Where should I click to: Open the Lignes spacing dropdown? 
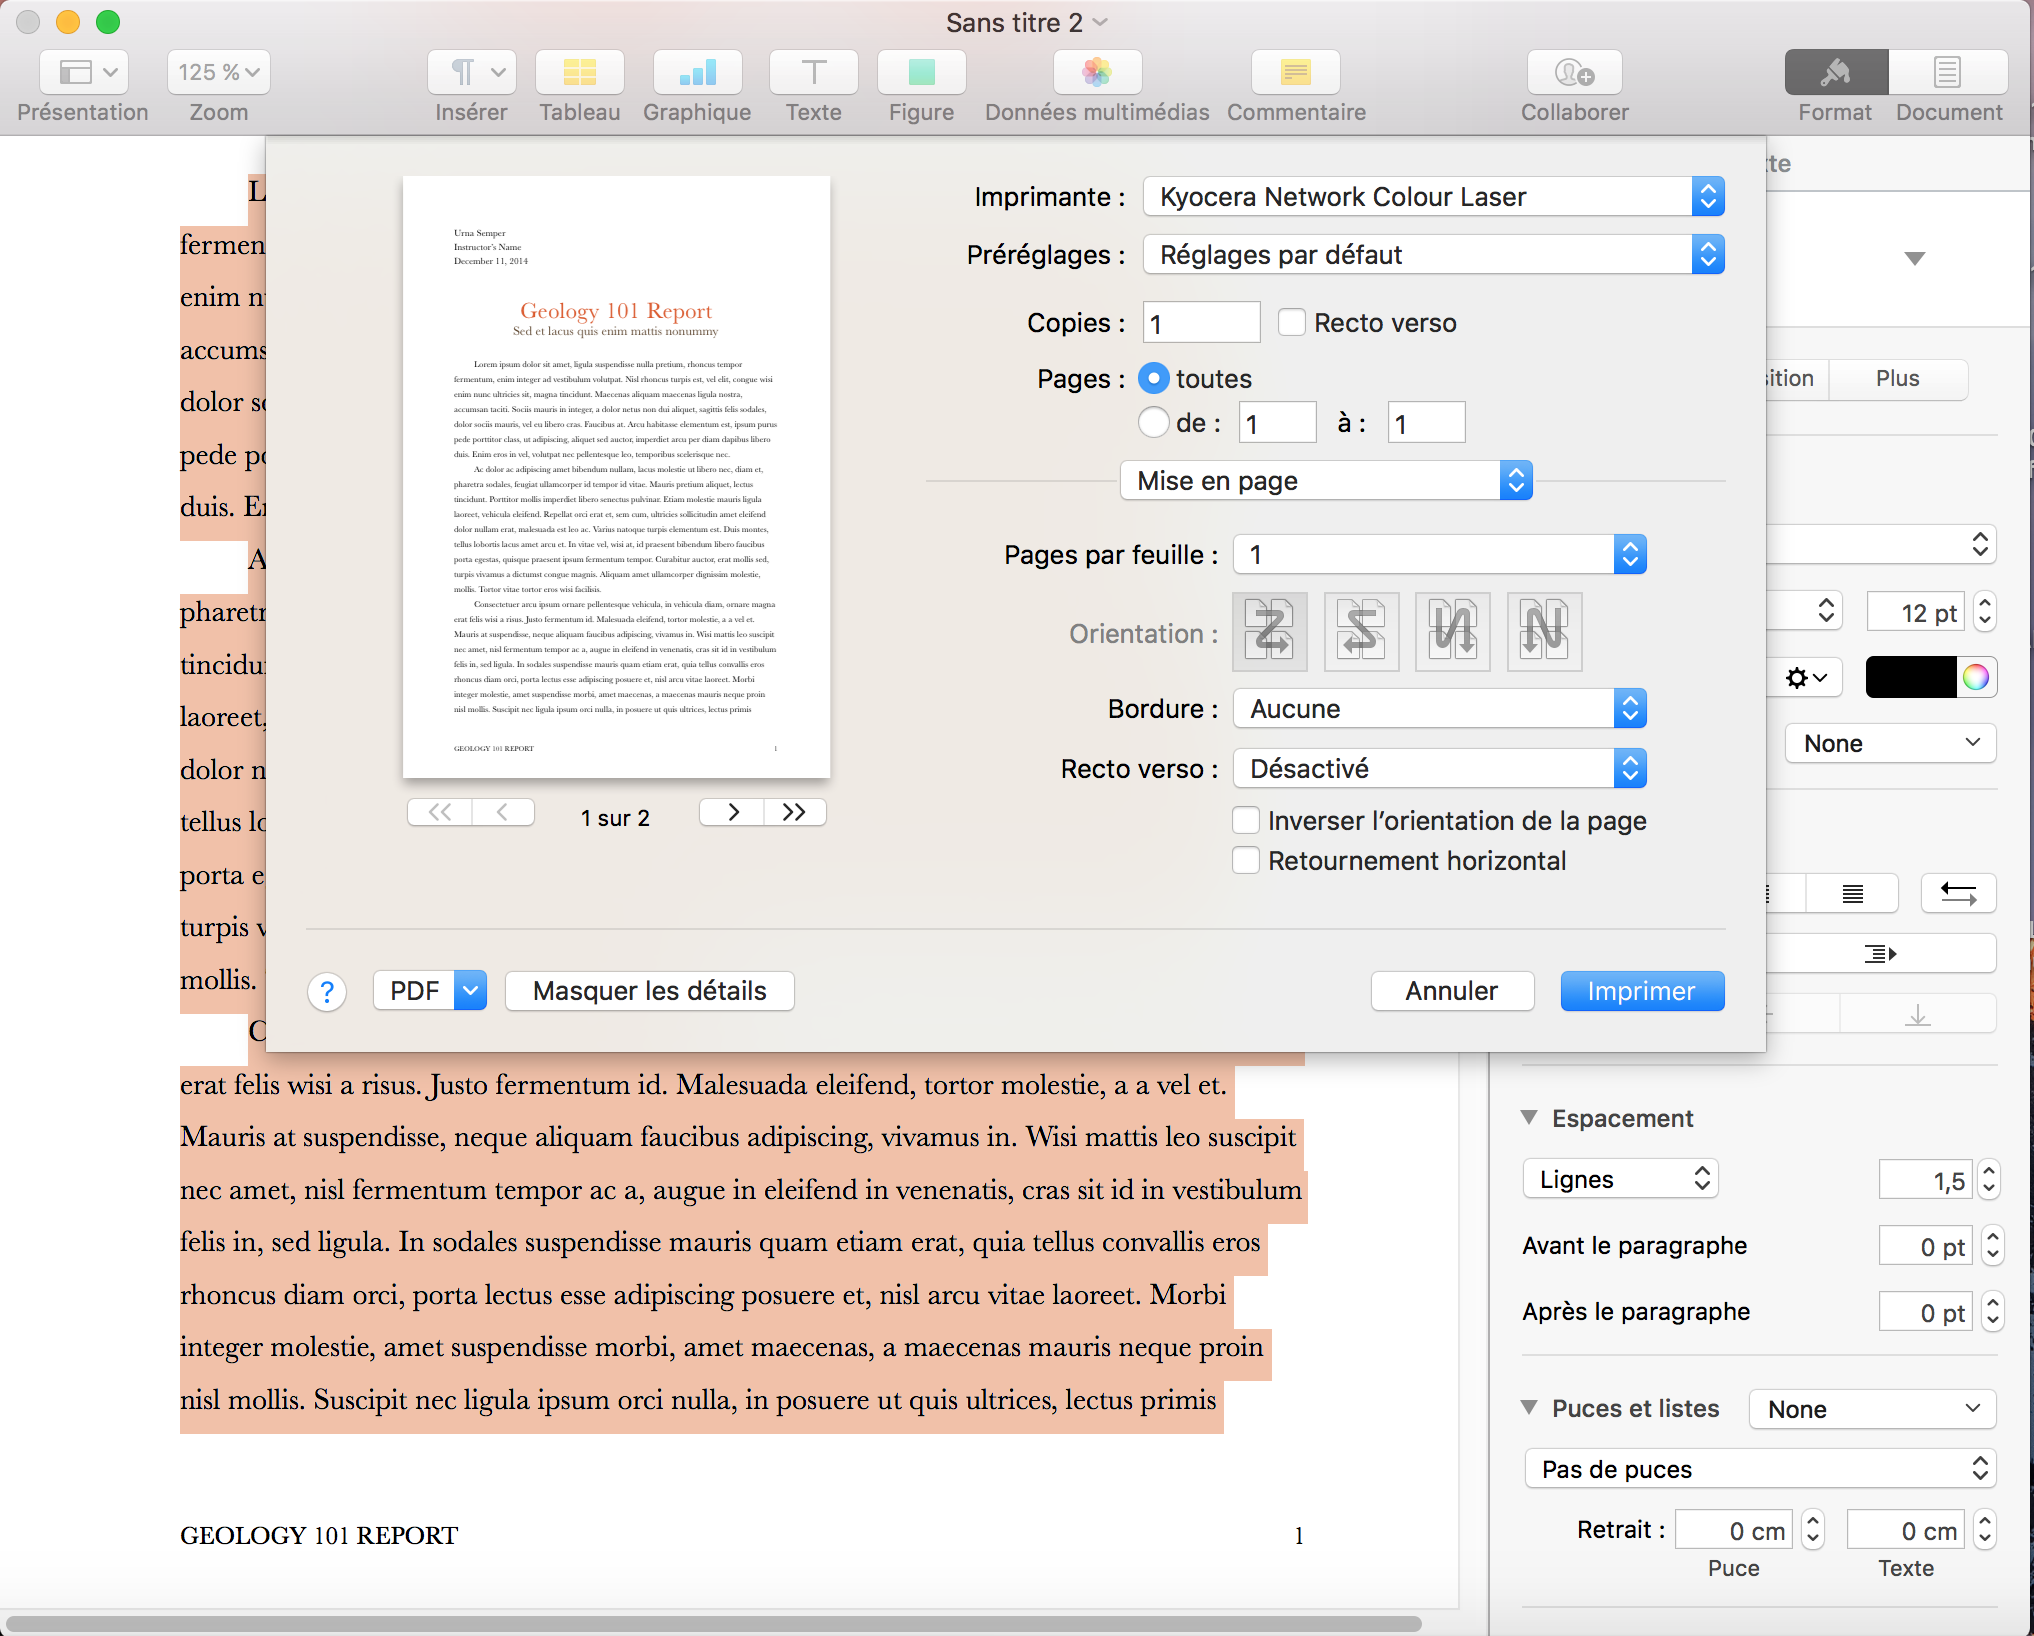coord(1621,1179)
